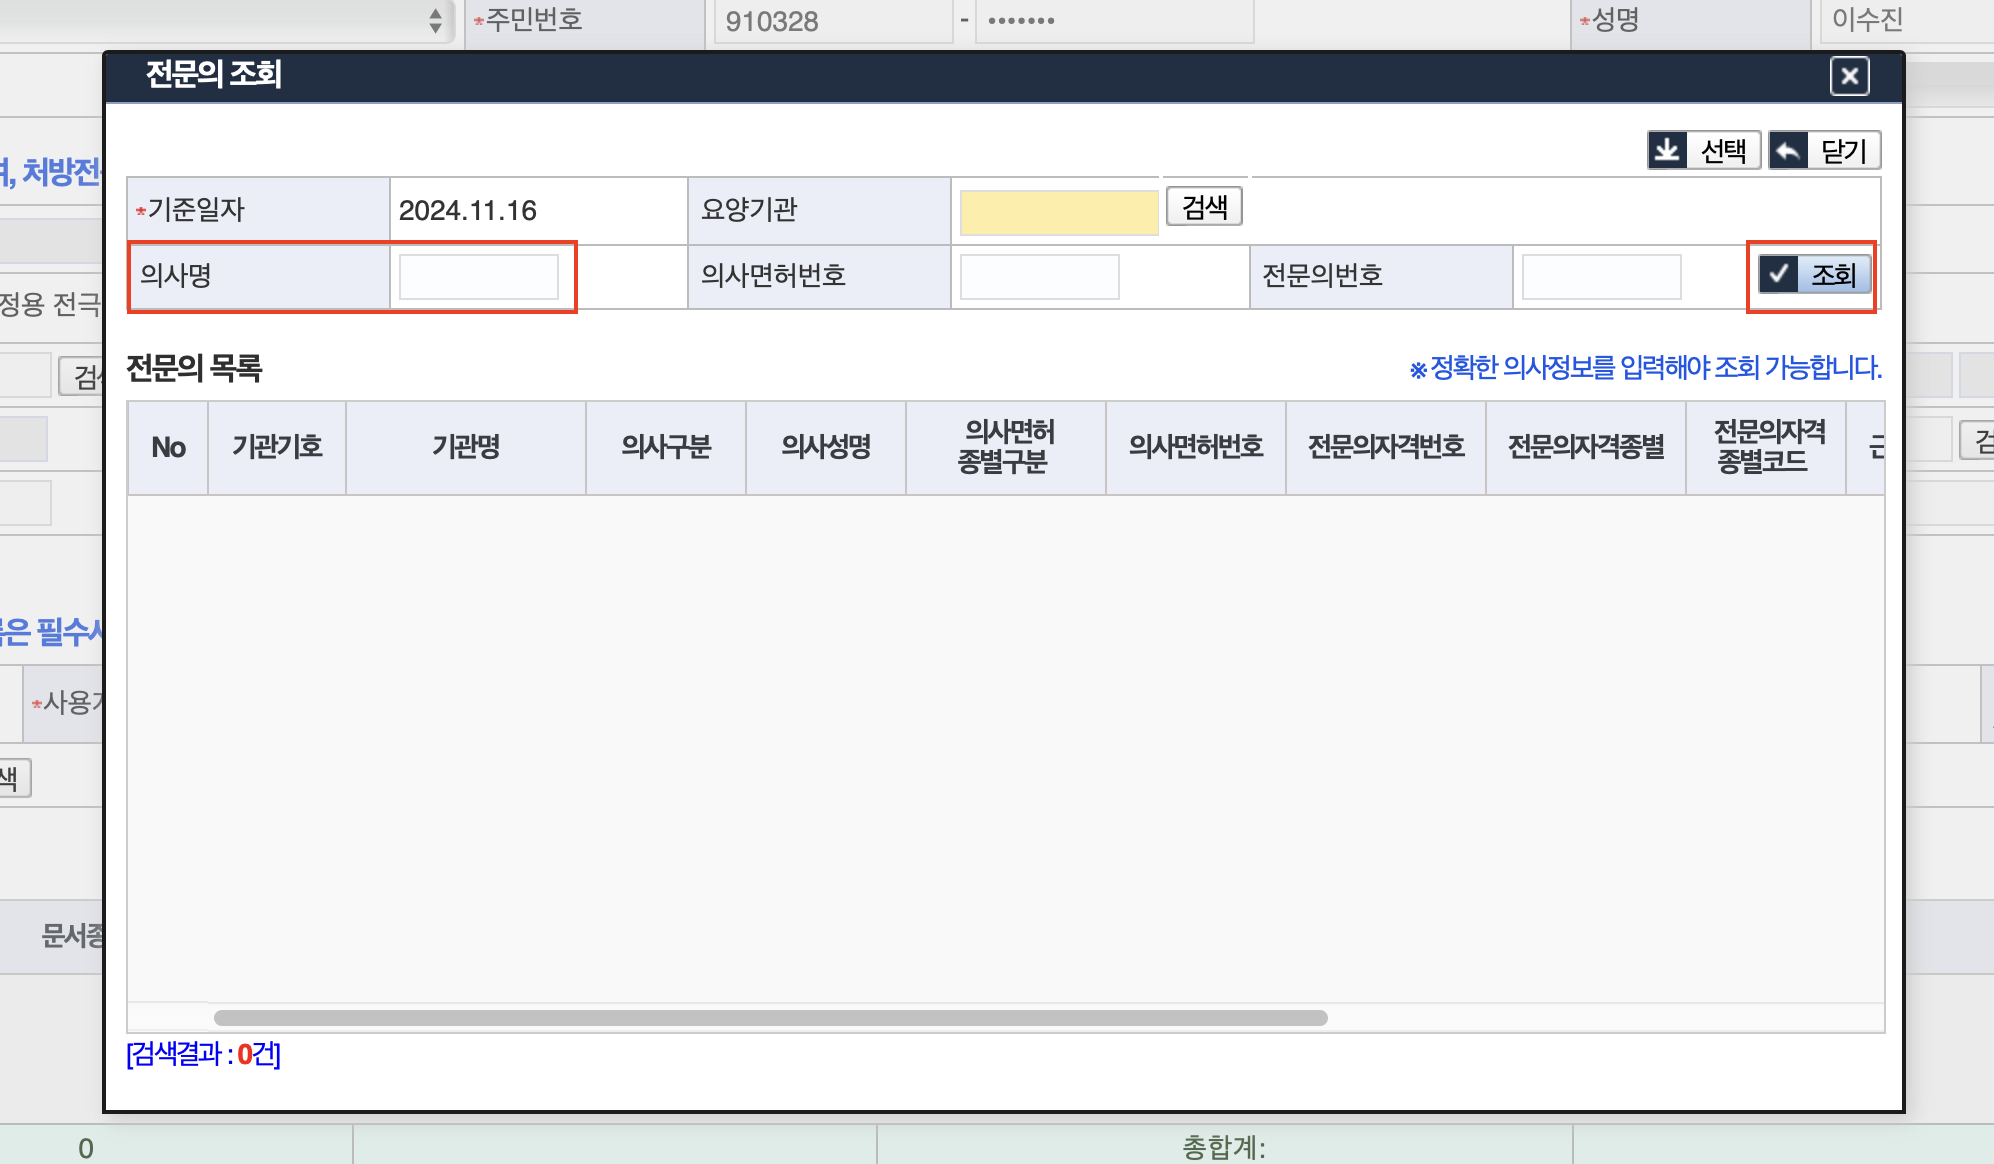This screenshot has width=1994, height=1164.
Task: Click the 의사성명 column header
Action: pos(825,447)
